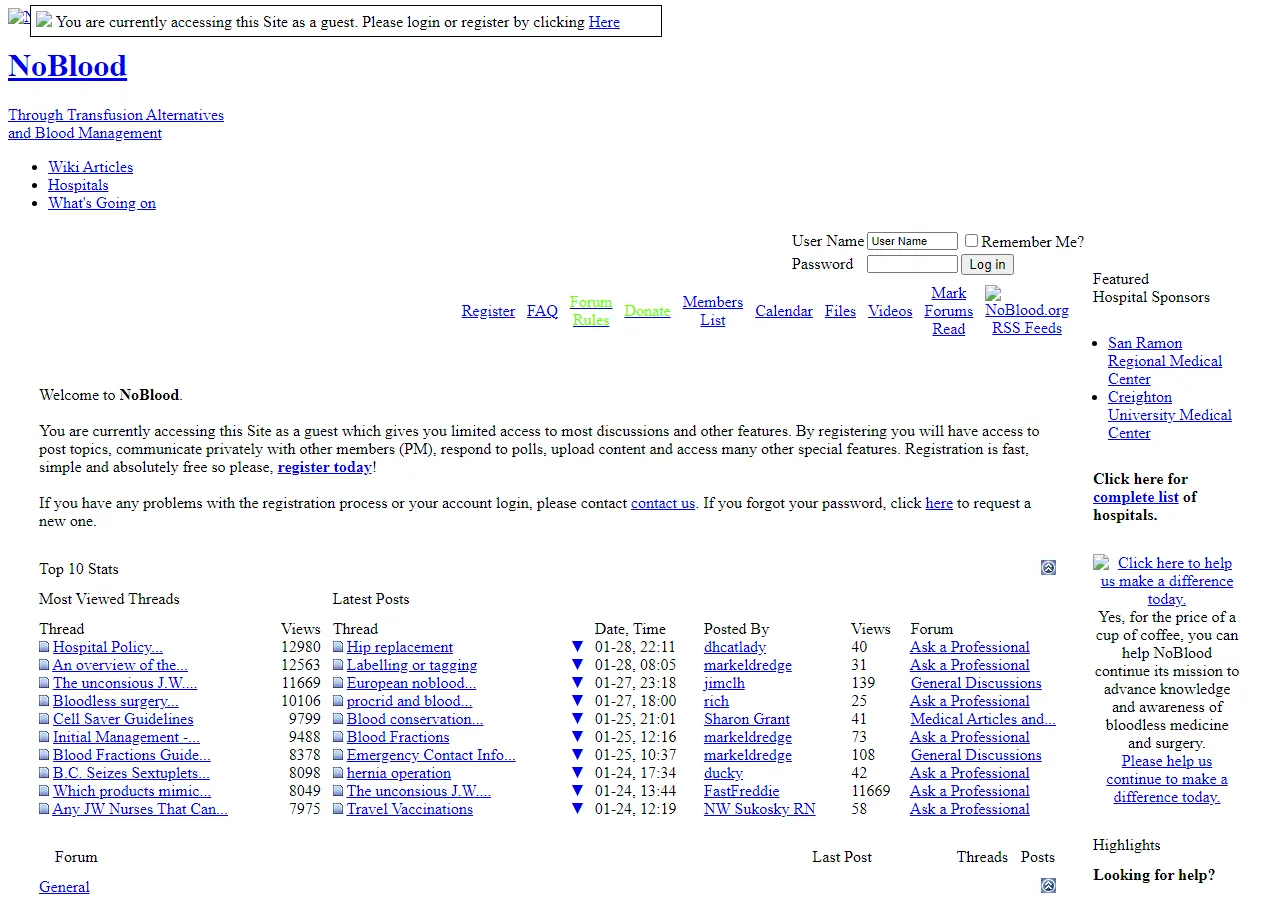Open FastFreddie's profile

(742, 791)
